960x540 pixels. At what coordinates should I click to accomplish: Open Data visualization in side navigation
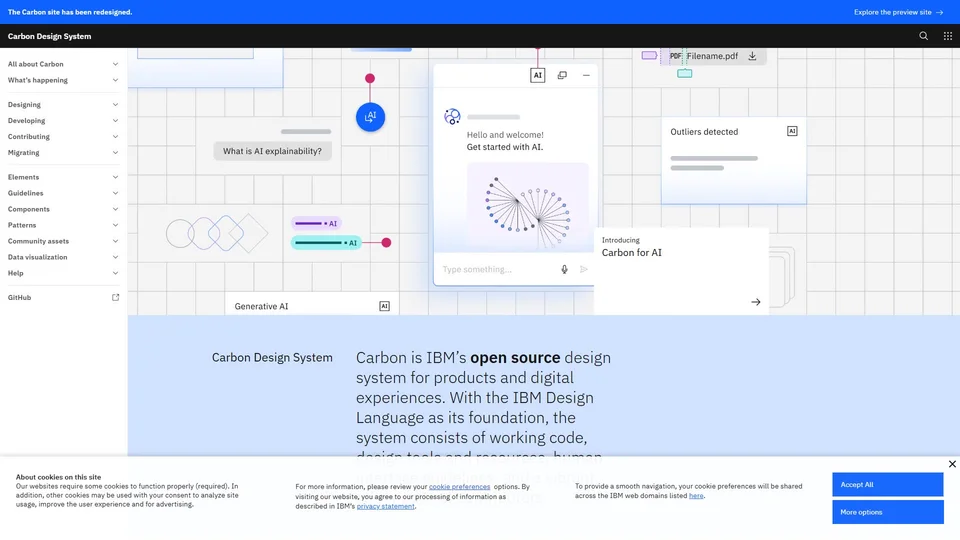(64, 257)
